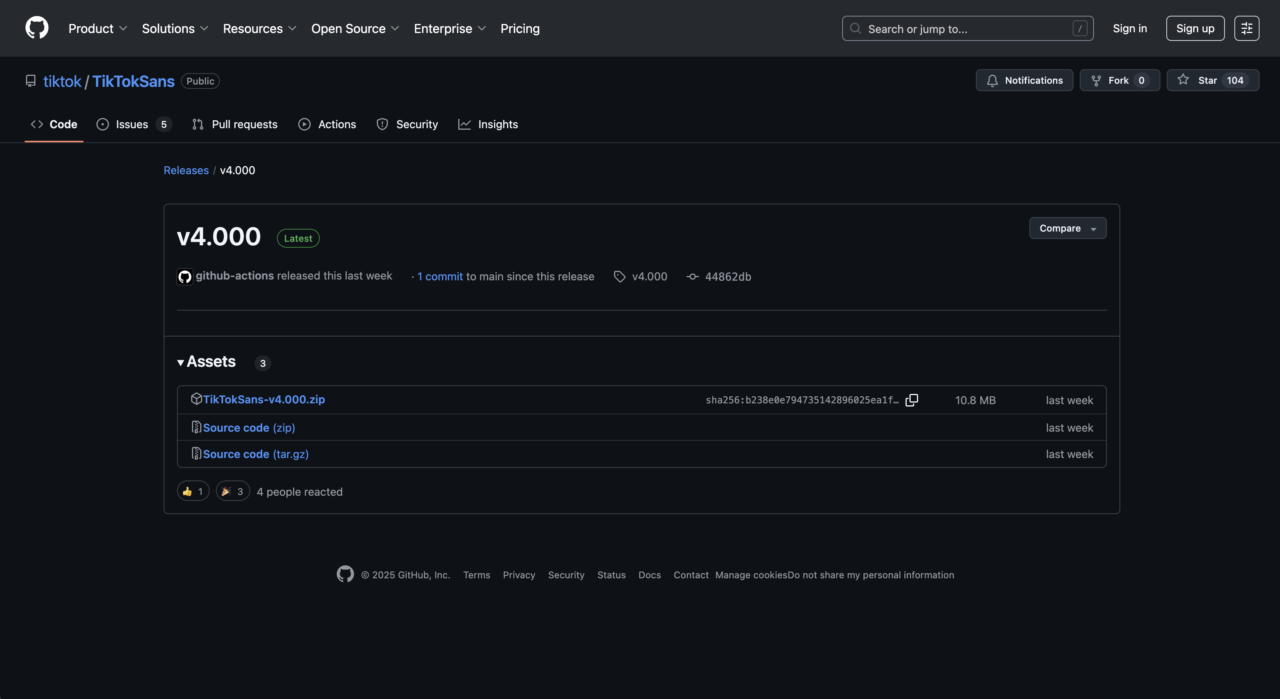Click the Notifications bell button
Image resolution: width=1280 pixels, height=699 pixels.
tap(1025, 81)
